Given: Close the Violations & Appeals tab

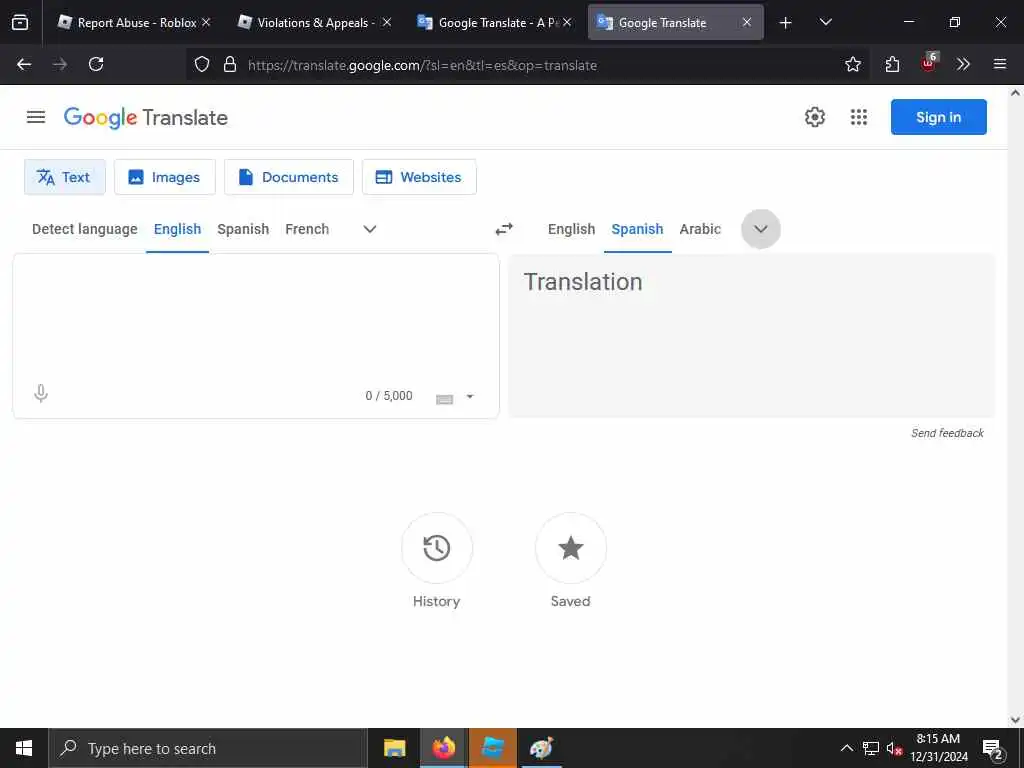Looking at the screenshot, I should pyautogui.click(x=387, y=22).
